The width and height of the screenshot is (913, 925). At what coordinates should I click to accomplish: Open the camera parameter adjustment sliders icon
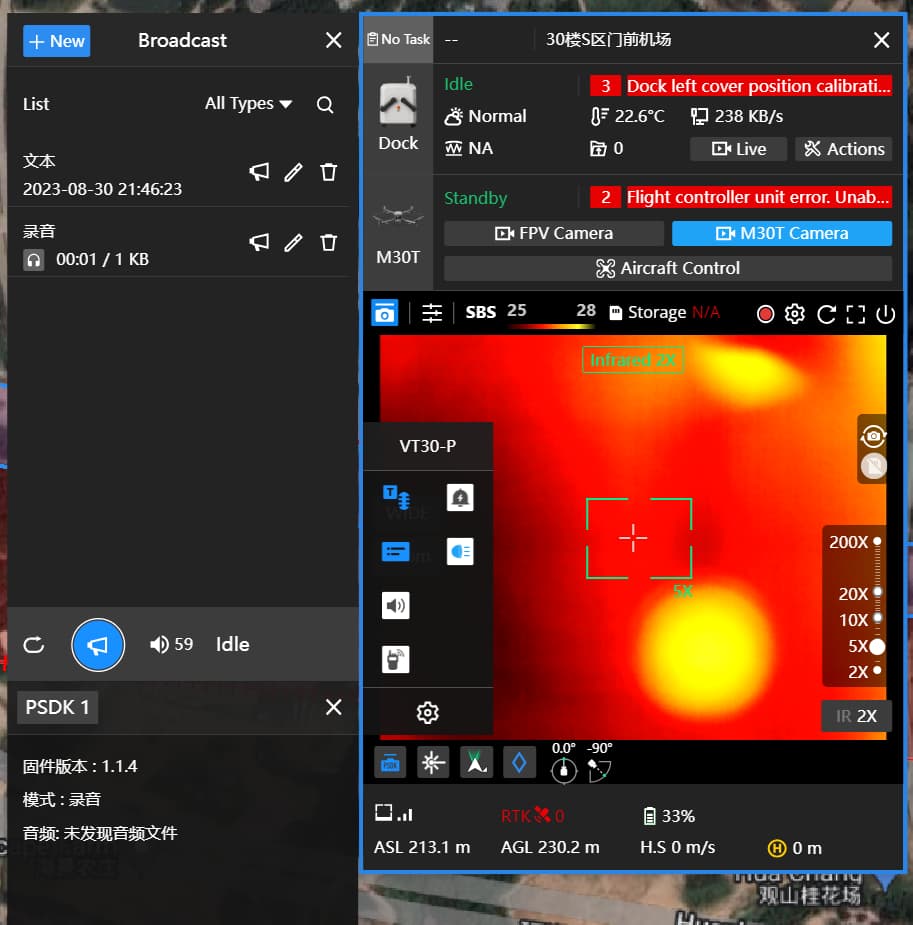(x=432, y=313)
